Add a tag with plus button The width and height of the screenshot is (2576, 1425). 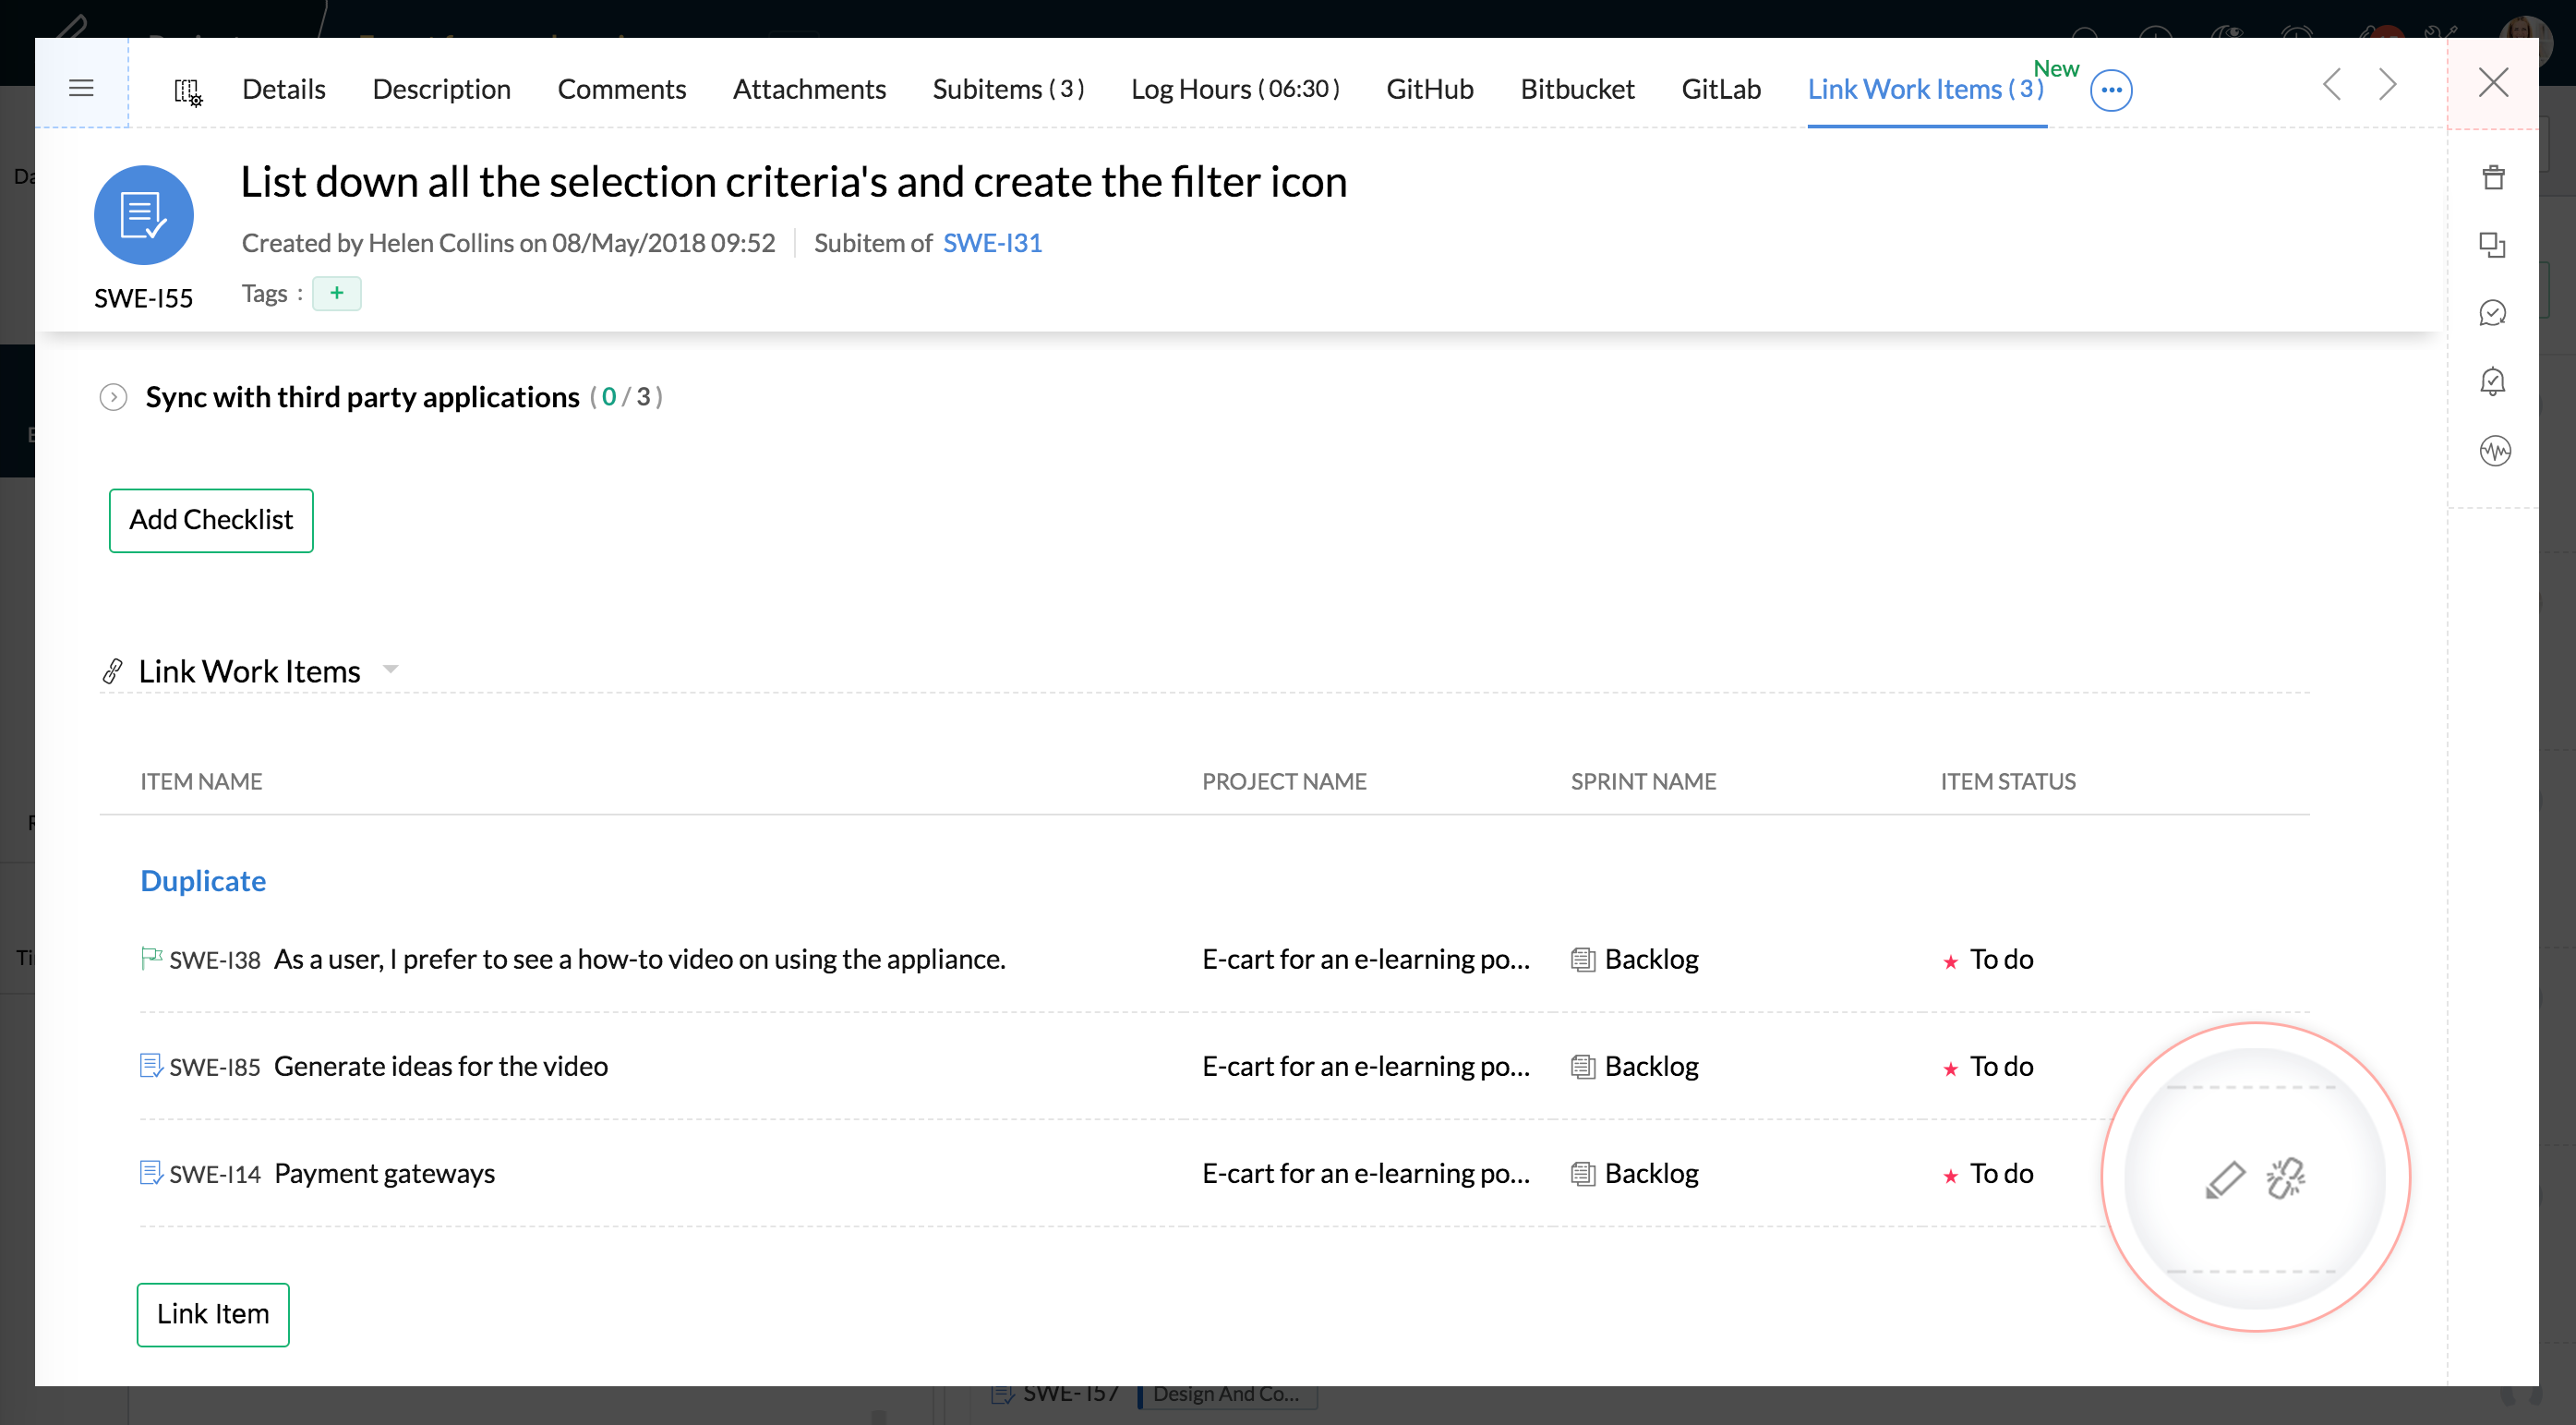point(337,293)
